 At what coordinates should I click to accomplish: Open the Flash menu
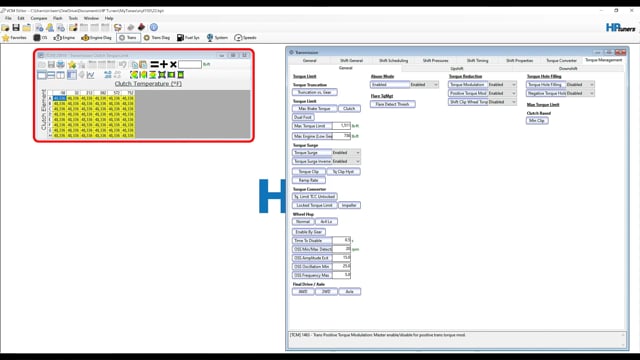click(x=58, y=18)
